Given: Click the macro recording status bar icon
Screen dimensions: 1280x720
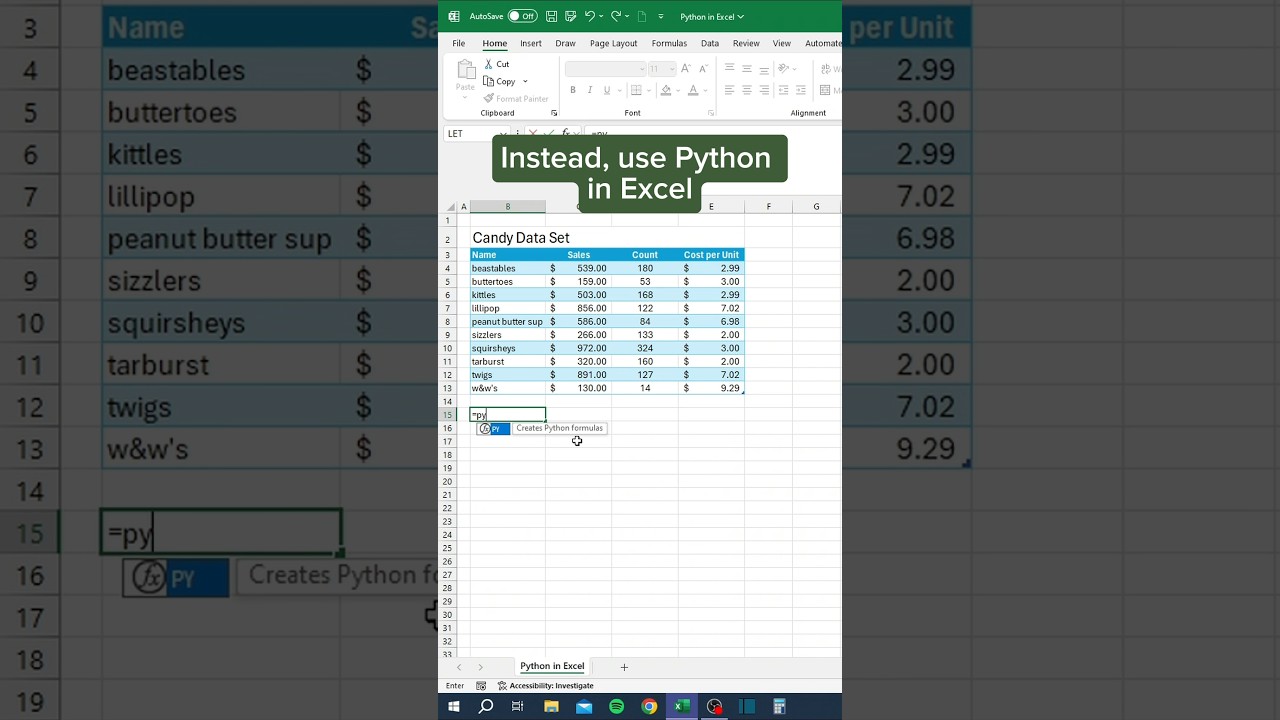Looking at the screenshot, I should [481, 686].
